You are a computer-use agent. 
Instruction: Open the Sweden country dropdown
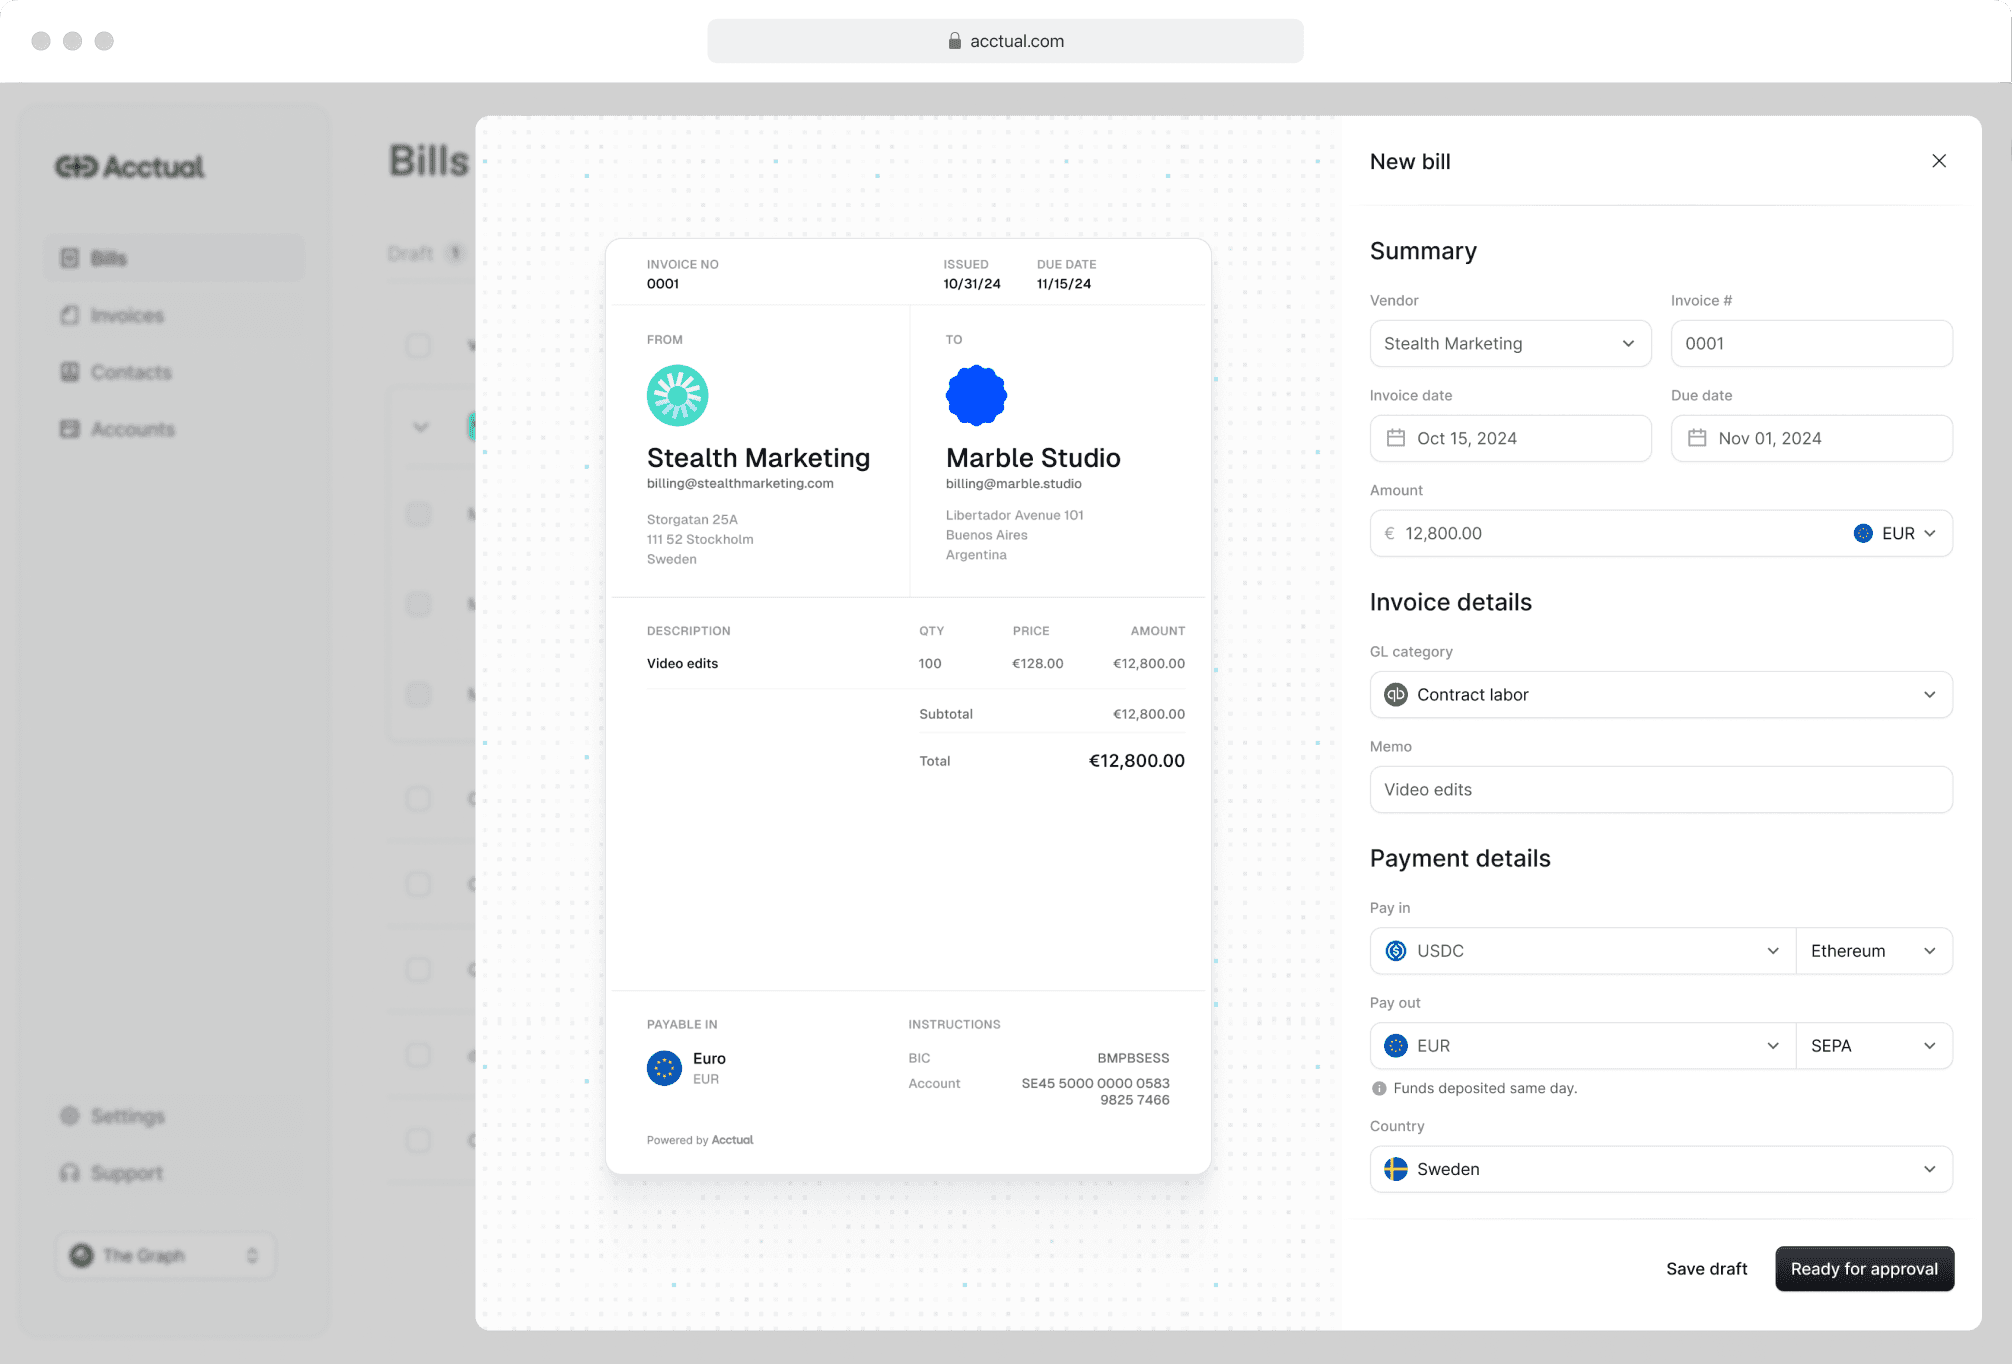click(x=1660, y=1169)
